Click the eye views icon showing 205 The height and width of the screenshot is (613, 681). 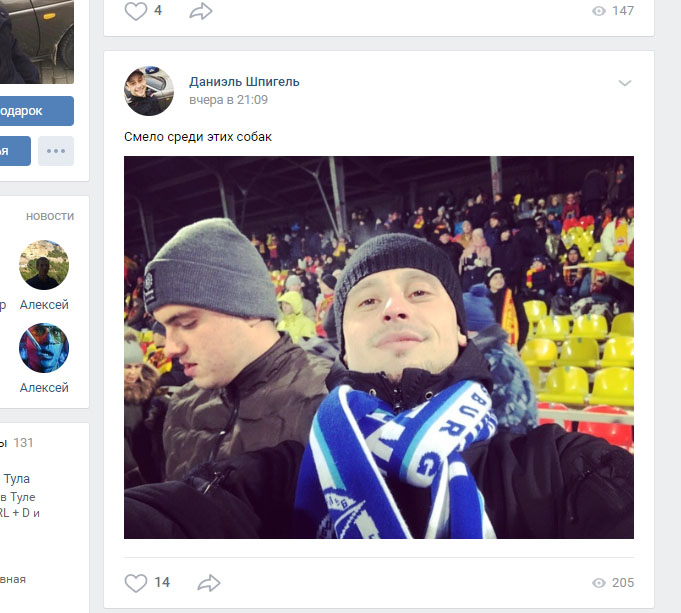click(599, 583)
